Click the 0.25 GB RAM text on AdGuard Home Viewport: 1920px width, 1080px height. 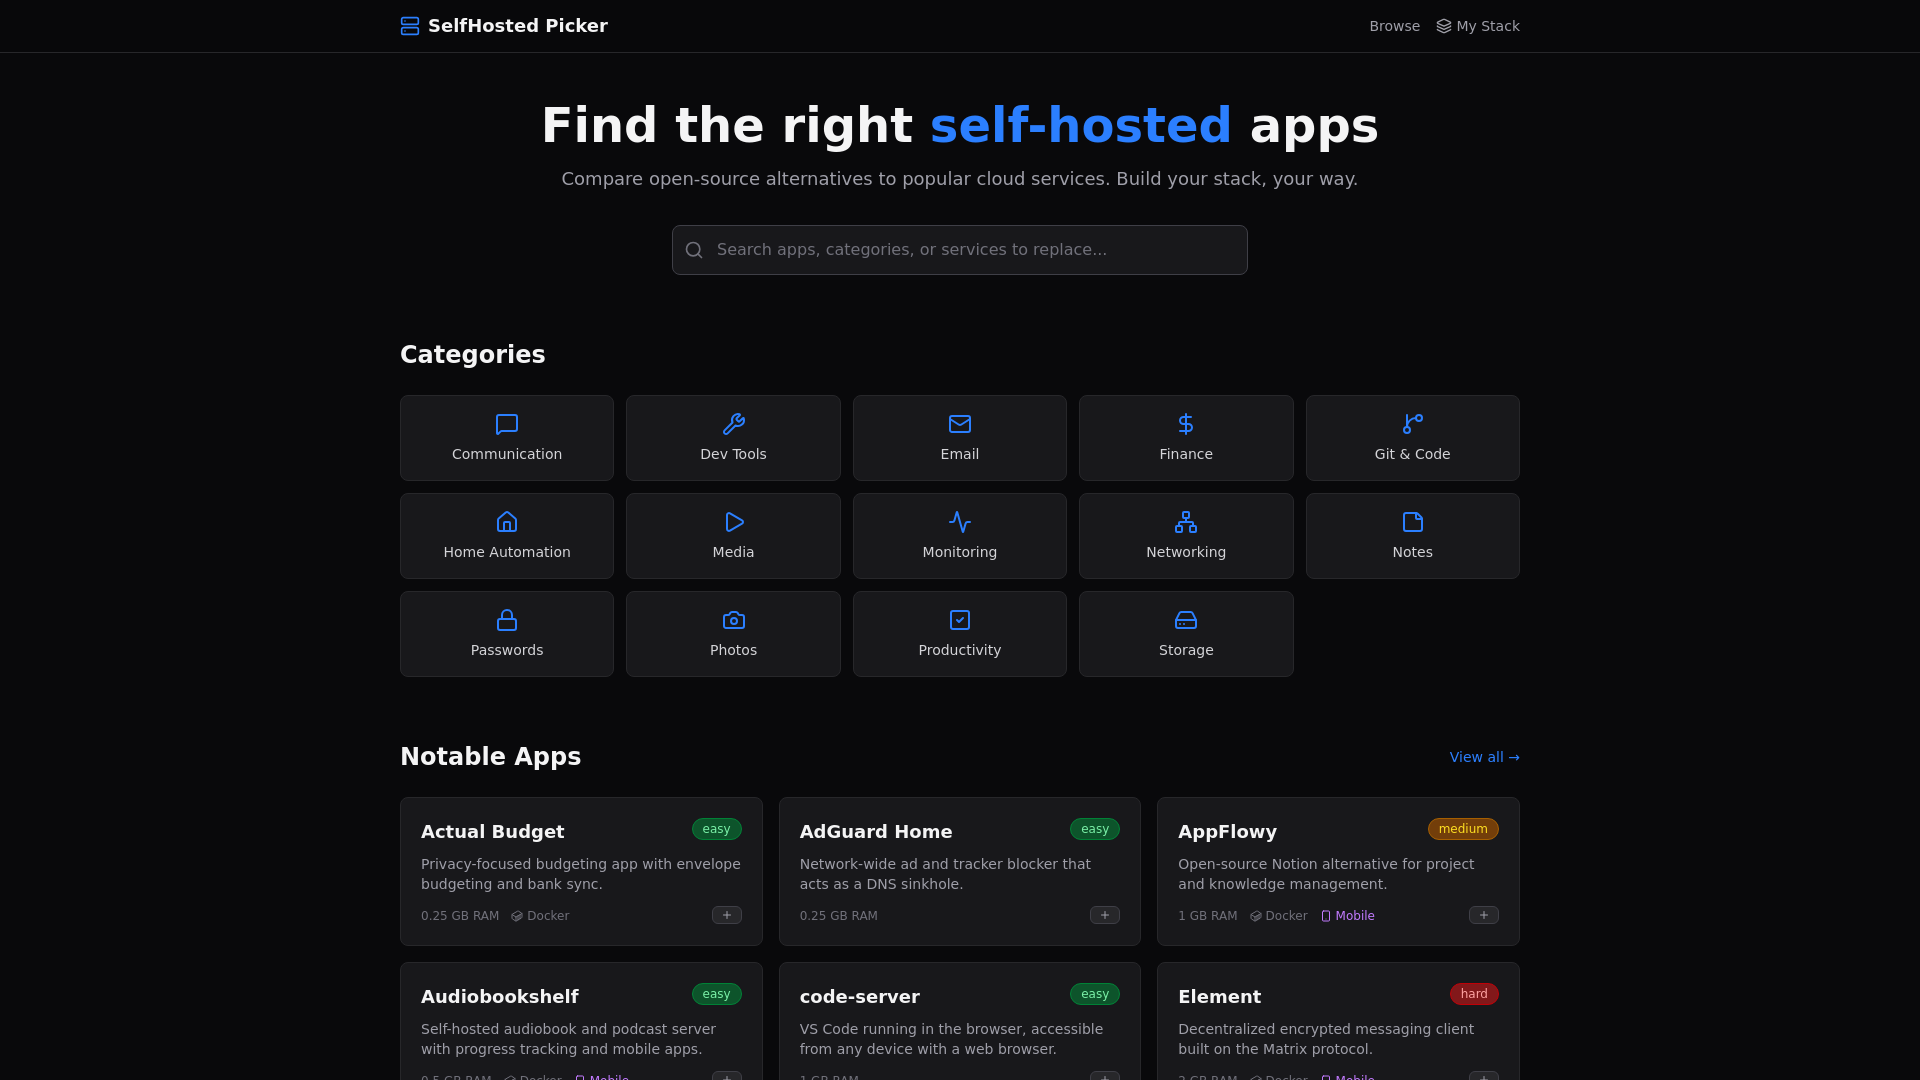[x=838, y=916]
